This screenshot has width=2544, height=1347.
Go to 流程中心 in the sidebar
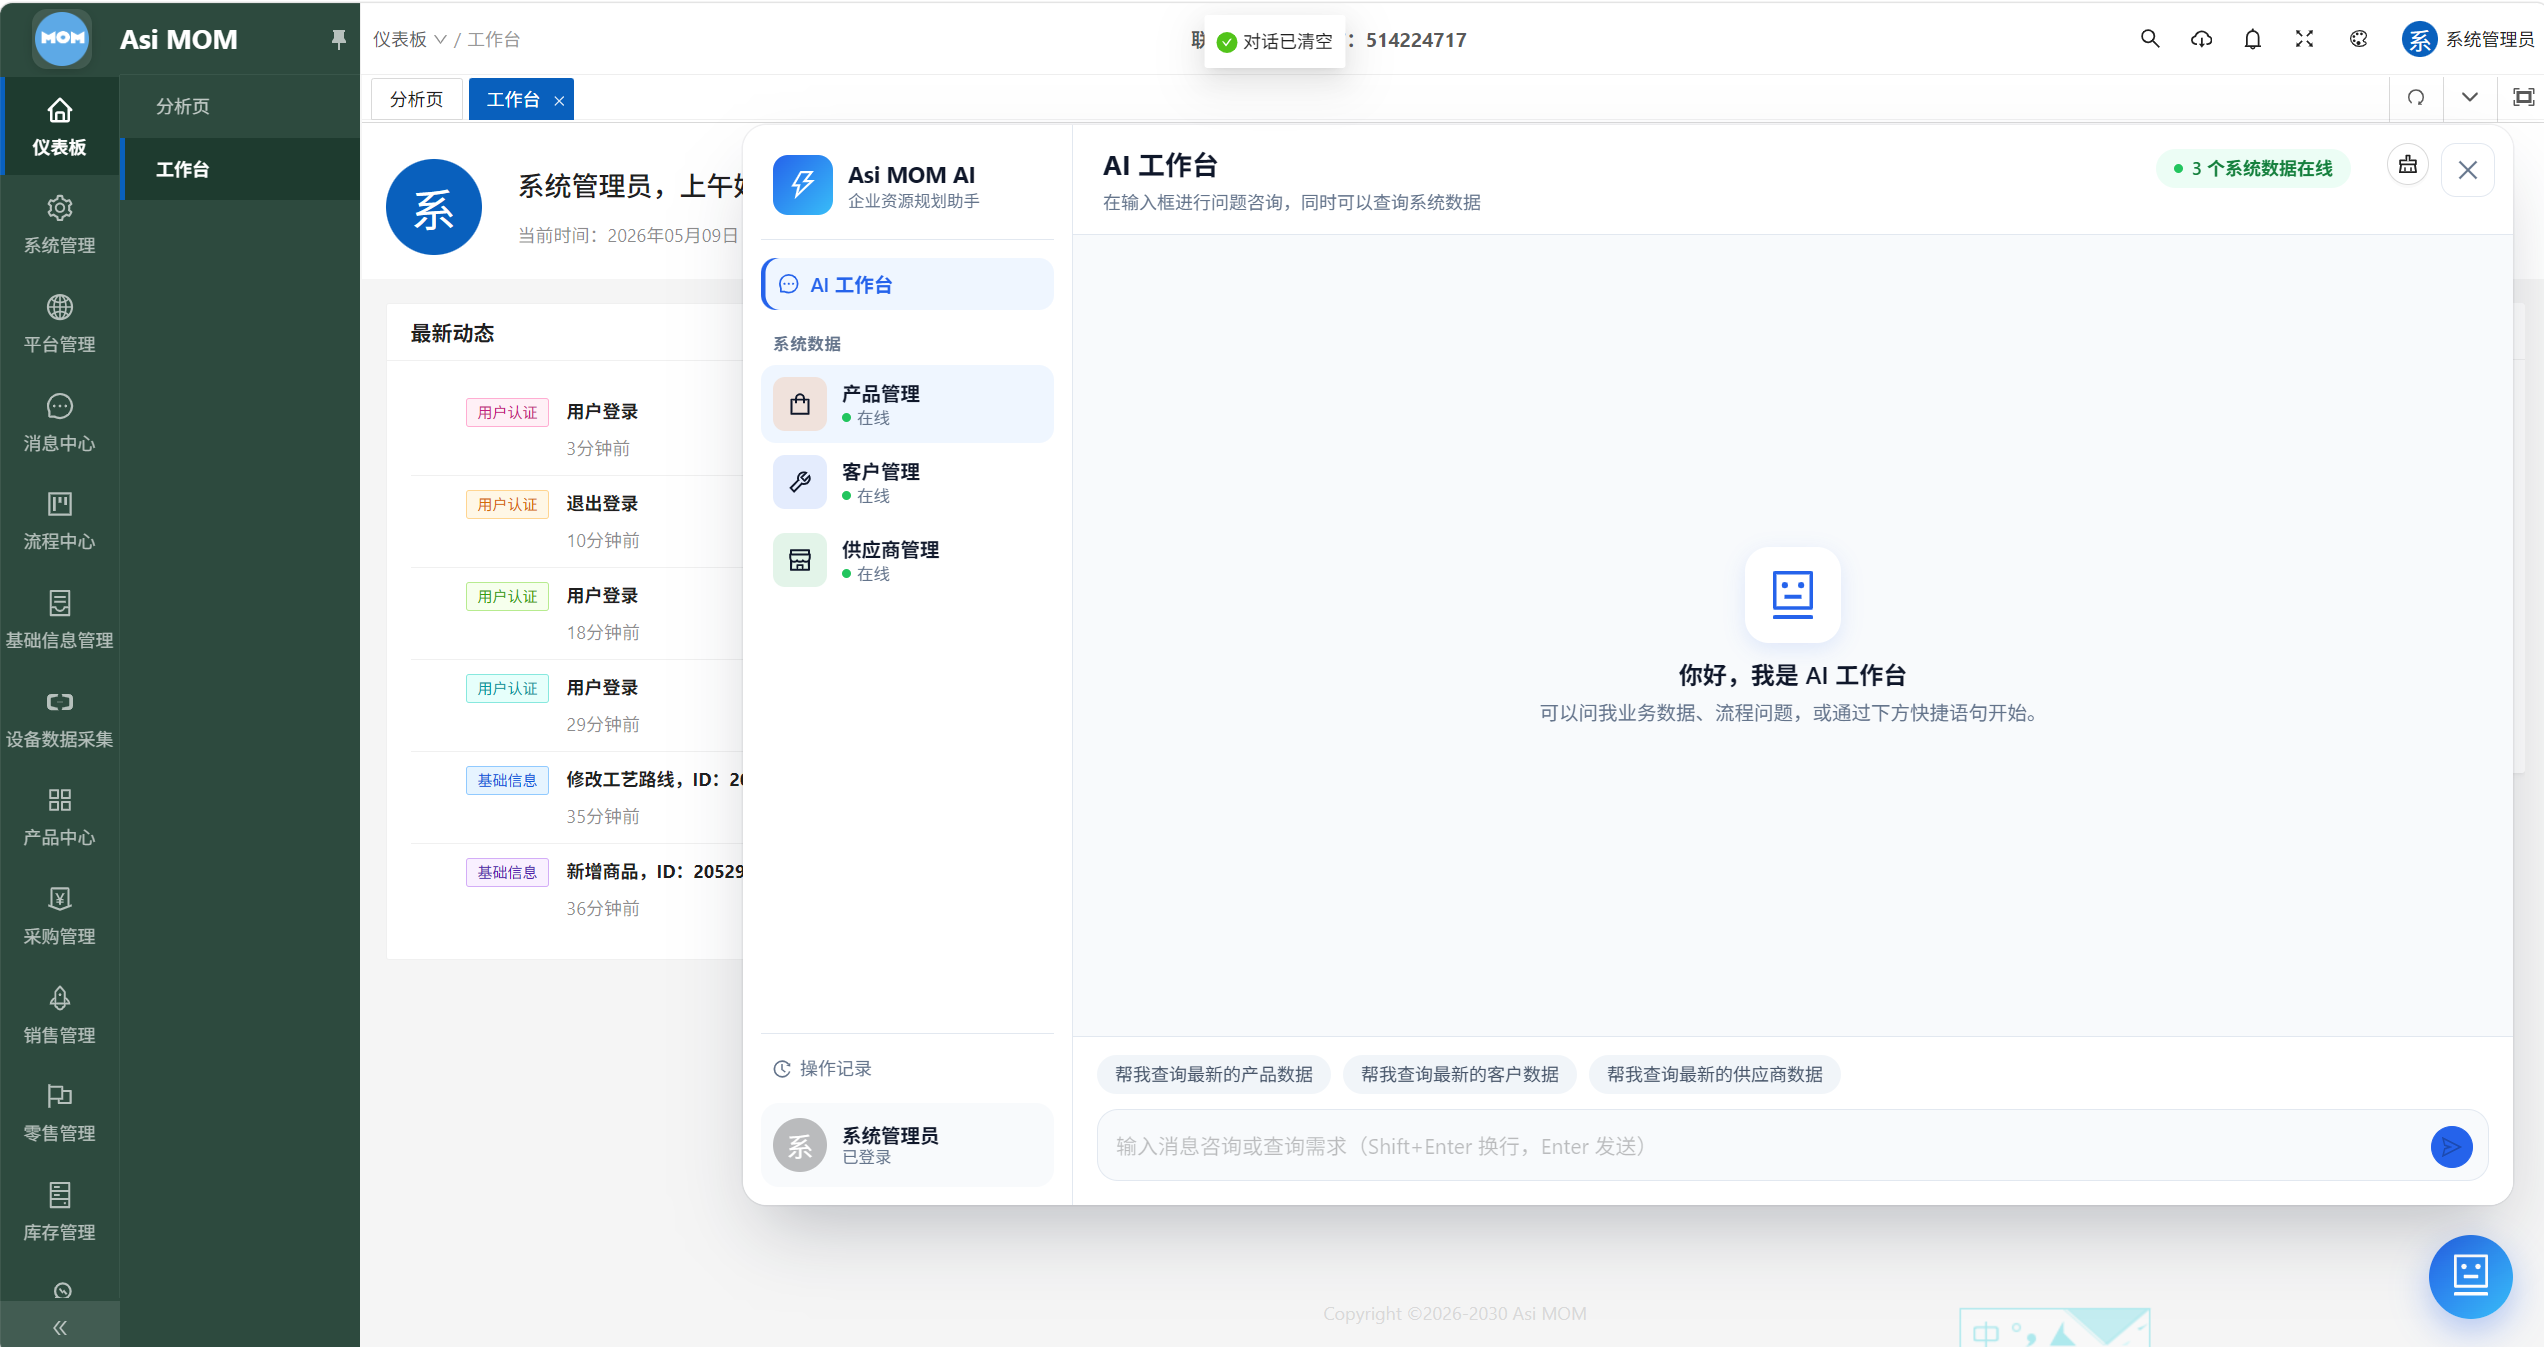[60, 521]
